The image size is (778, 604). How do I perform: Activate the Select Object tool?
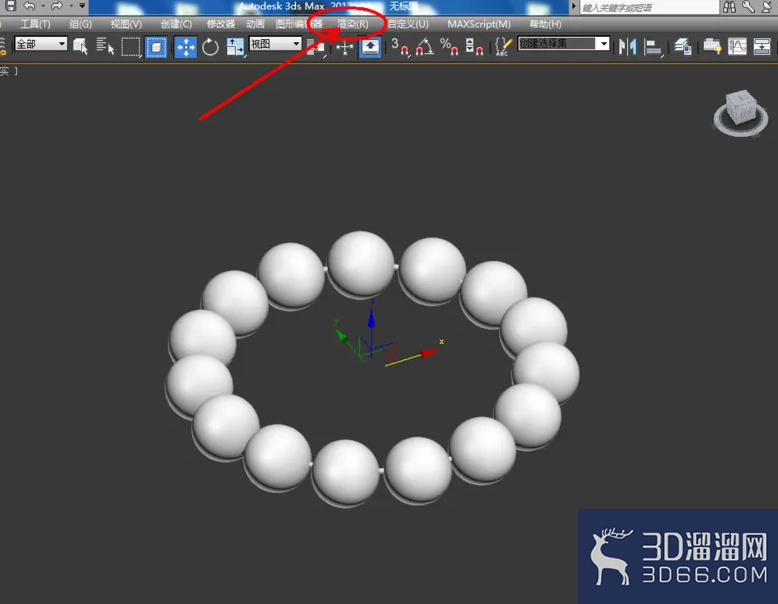(80, 47)
